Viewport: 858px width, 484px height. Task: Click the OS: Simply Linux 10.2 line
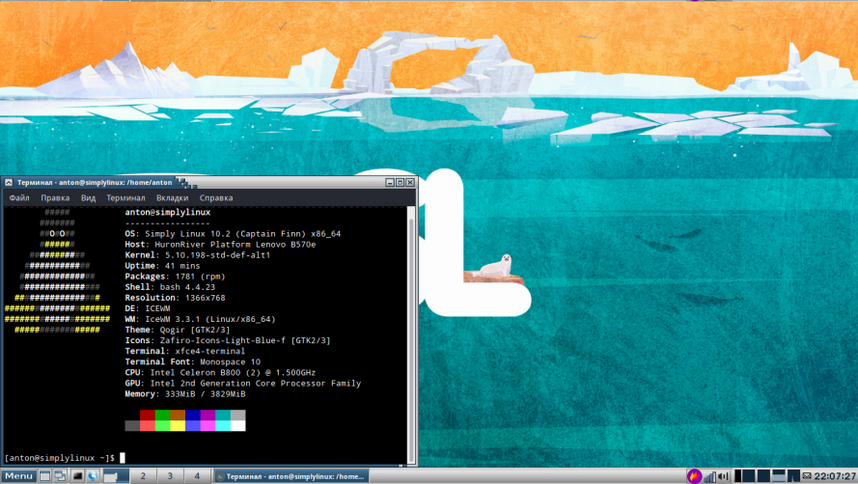233,234
